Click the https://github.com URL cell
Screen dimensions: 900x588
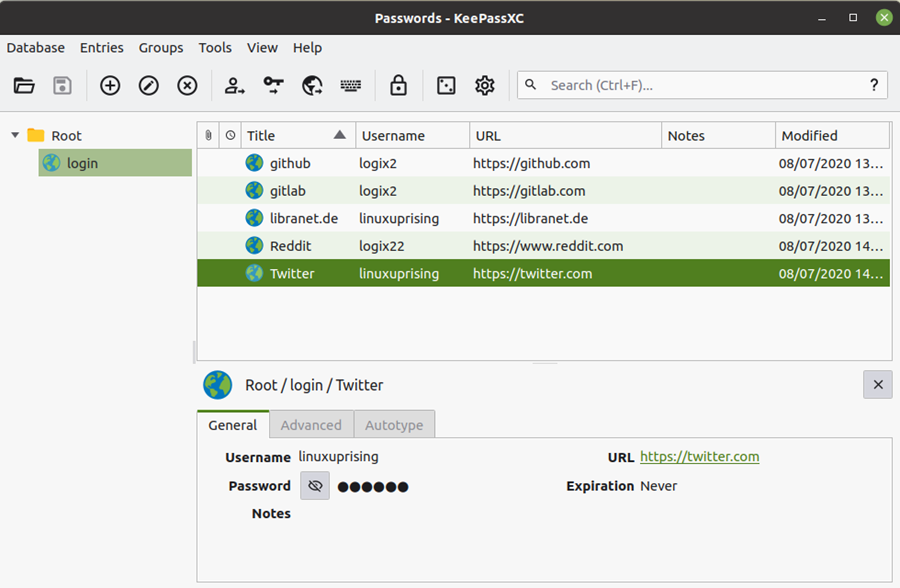(532, 163)
